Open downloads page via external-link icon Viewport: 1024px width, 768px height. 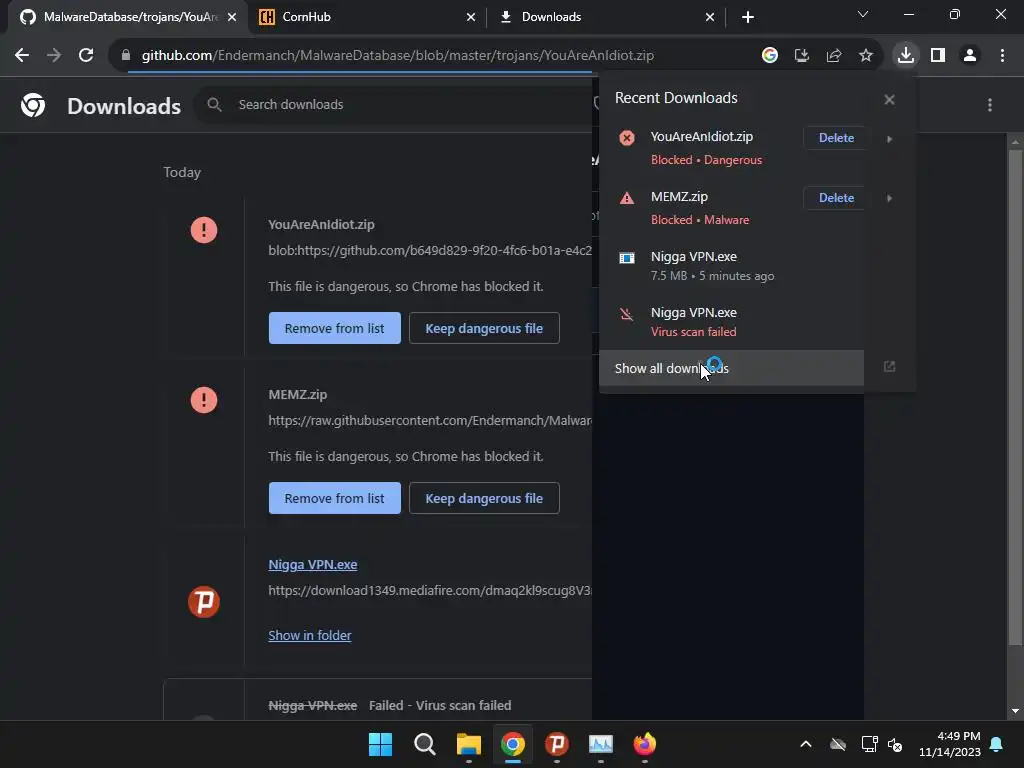coord(889,367)
